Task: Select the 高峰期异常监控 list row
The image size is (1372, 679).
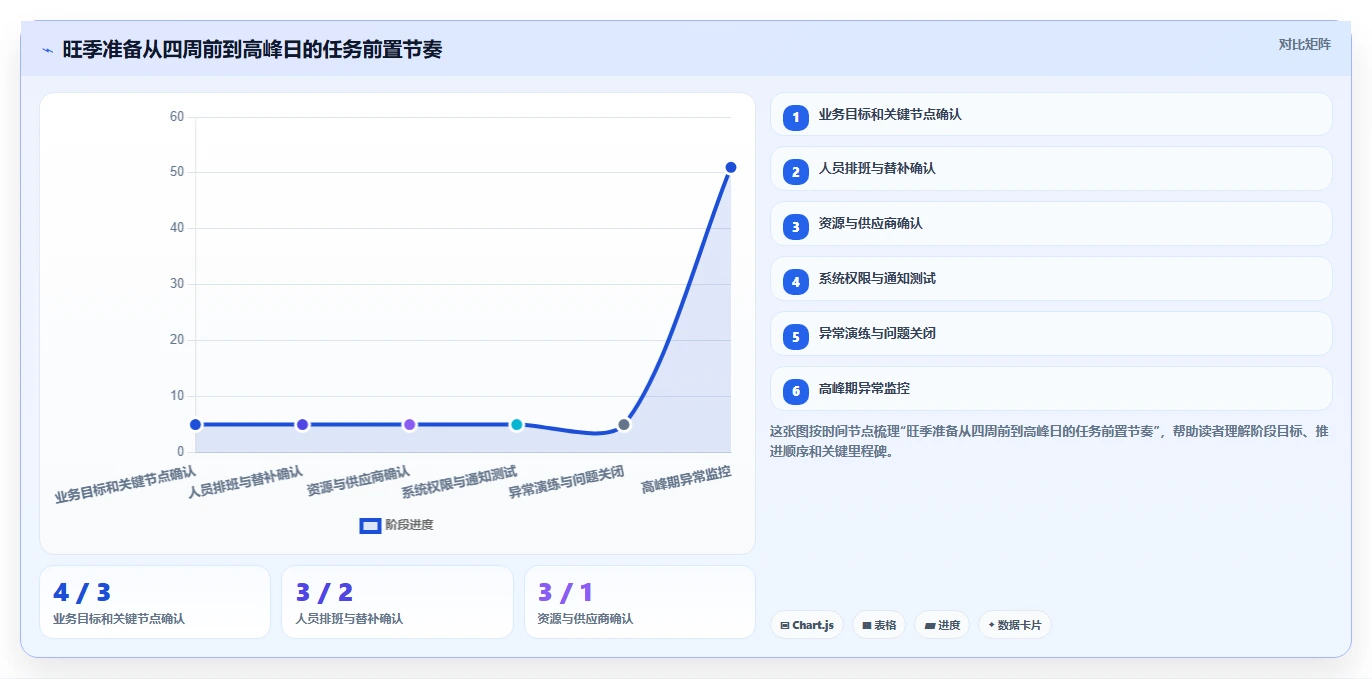Action: 1051,389
